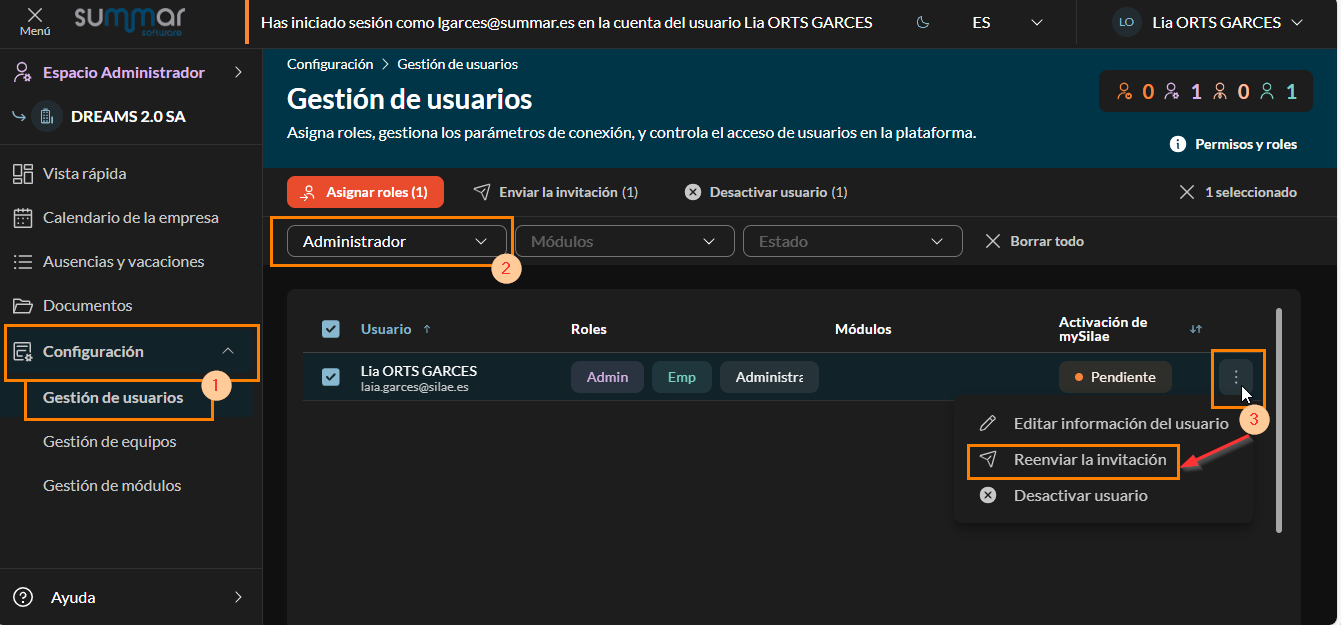Open the Estado filter dropdown

[x=852, y=241]
